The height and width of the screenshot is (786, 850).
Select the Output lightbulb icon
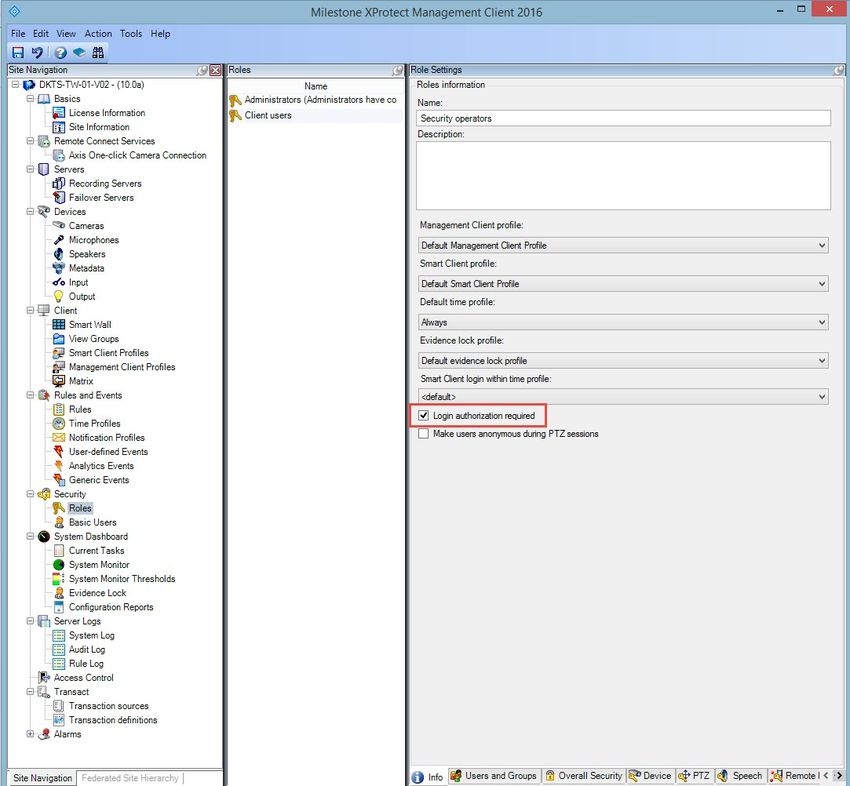coord(59,297)
